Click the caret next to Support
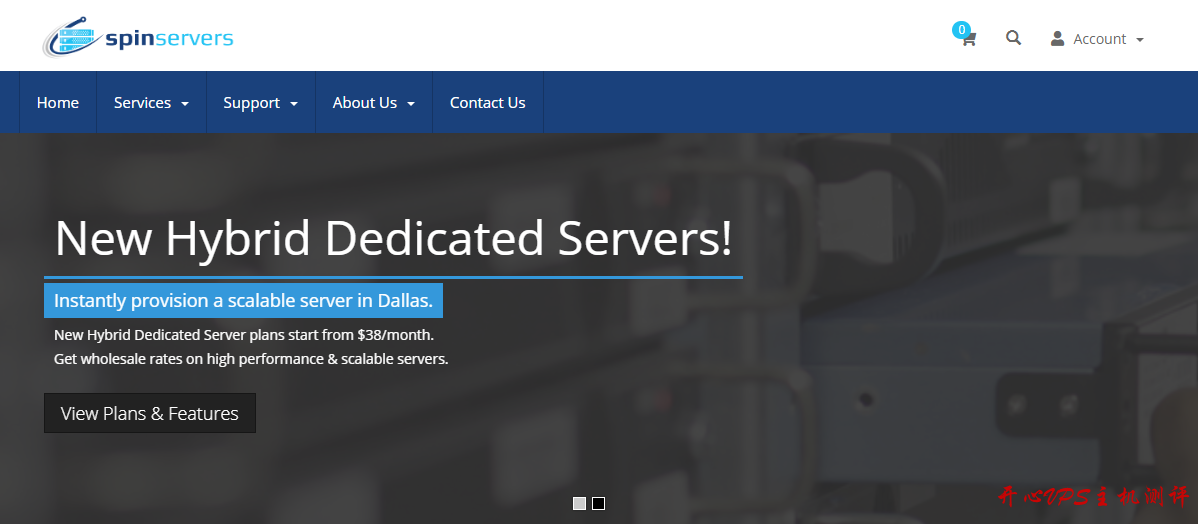The width and height of the screenshot is (1198, 524). tap(294, 104)
